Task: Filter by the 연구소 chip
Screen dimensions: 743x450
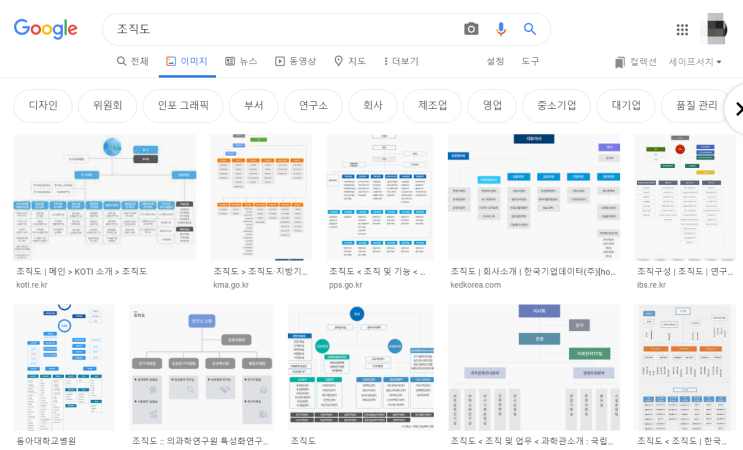Action: coord(313,105)
